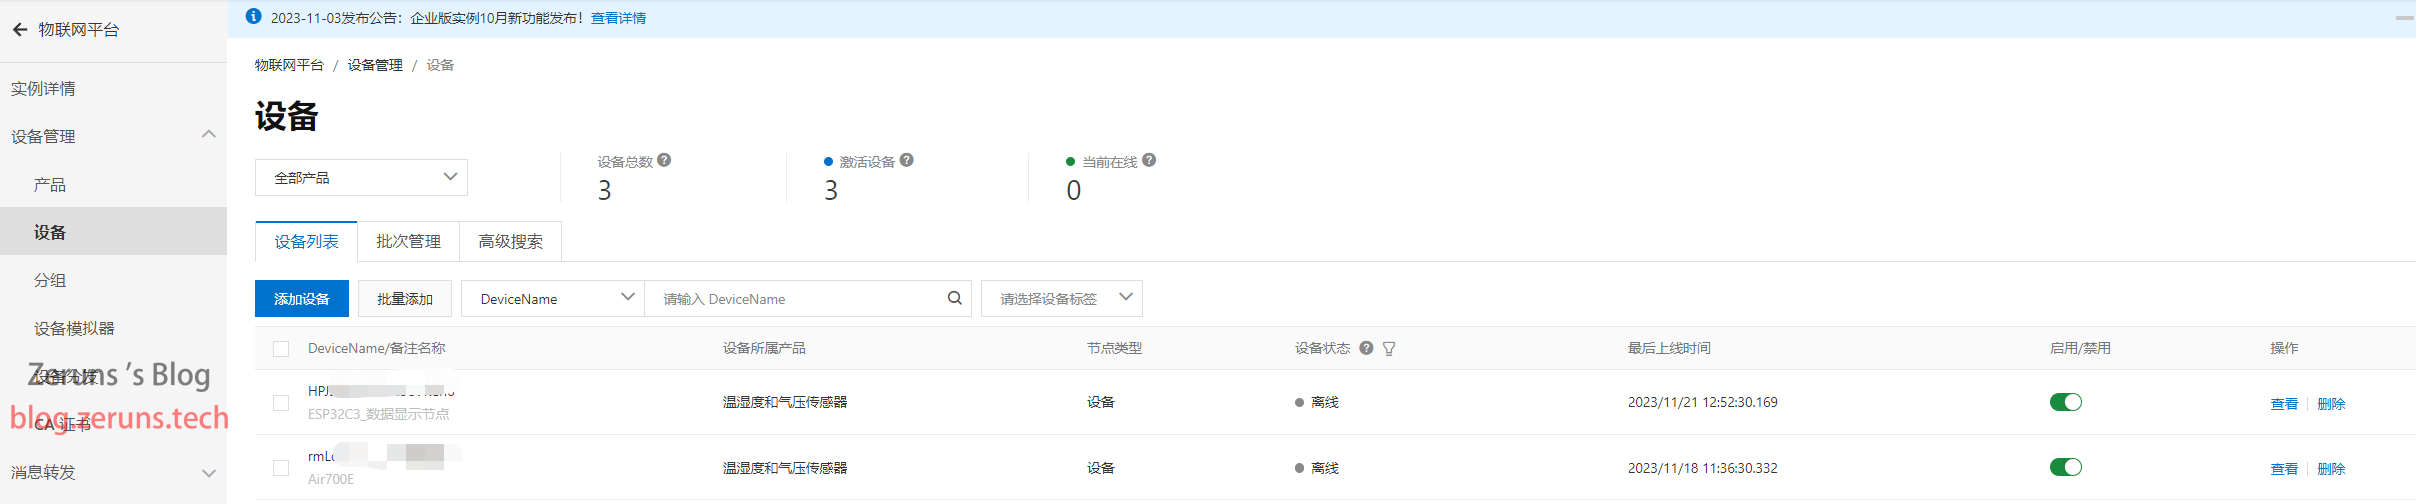Toggle the Air700E device enable switch
This screenshot has width=2416, height=504.
[x=2065, y=467]
